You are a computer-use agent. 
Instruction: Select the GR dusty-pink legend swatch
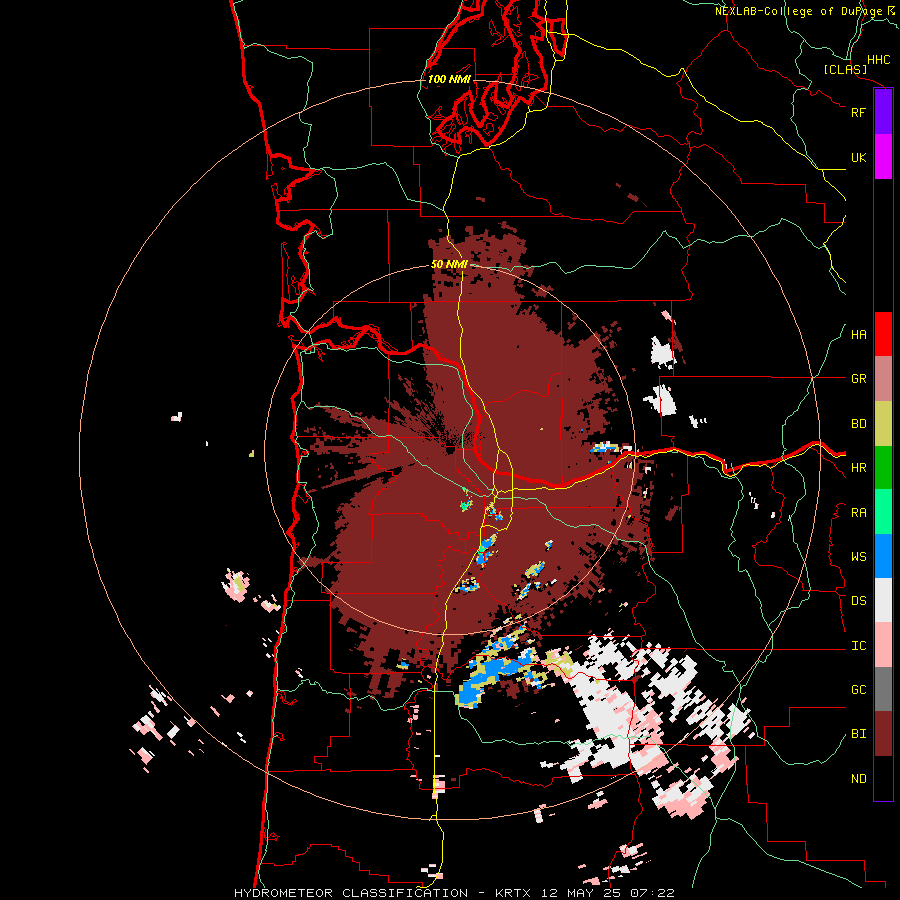click(883, 379)
